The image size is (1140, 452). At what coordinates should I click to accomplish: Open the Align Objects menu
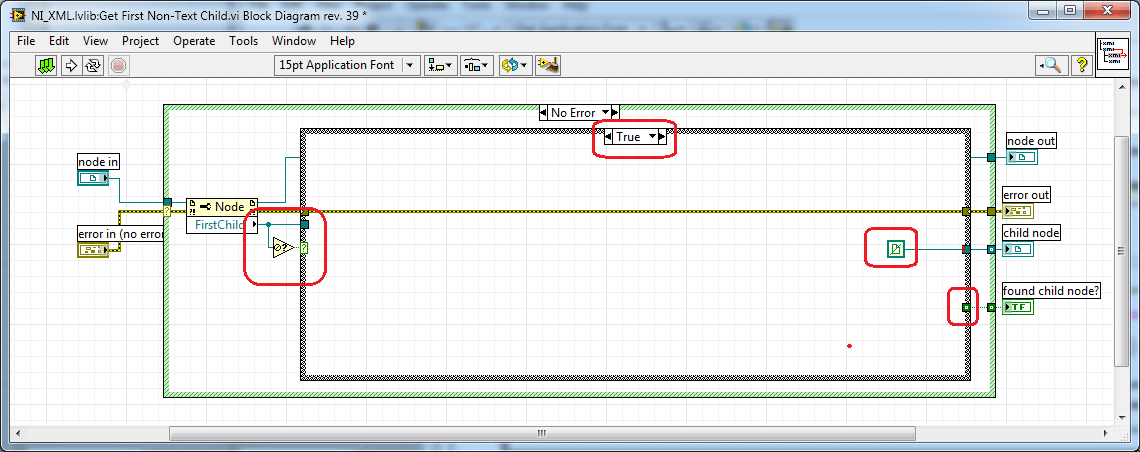pyautogui.click(x=441, y=65)
